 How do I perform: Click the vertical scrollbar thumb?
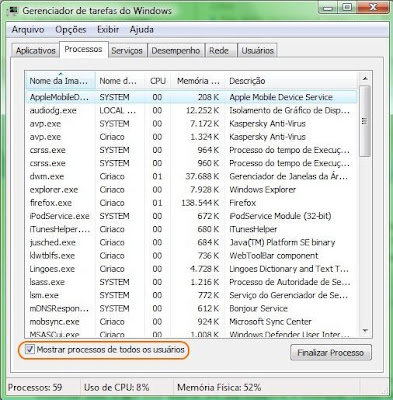[365, 121]
